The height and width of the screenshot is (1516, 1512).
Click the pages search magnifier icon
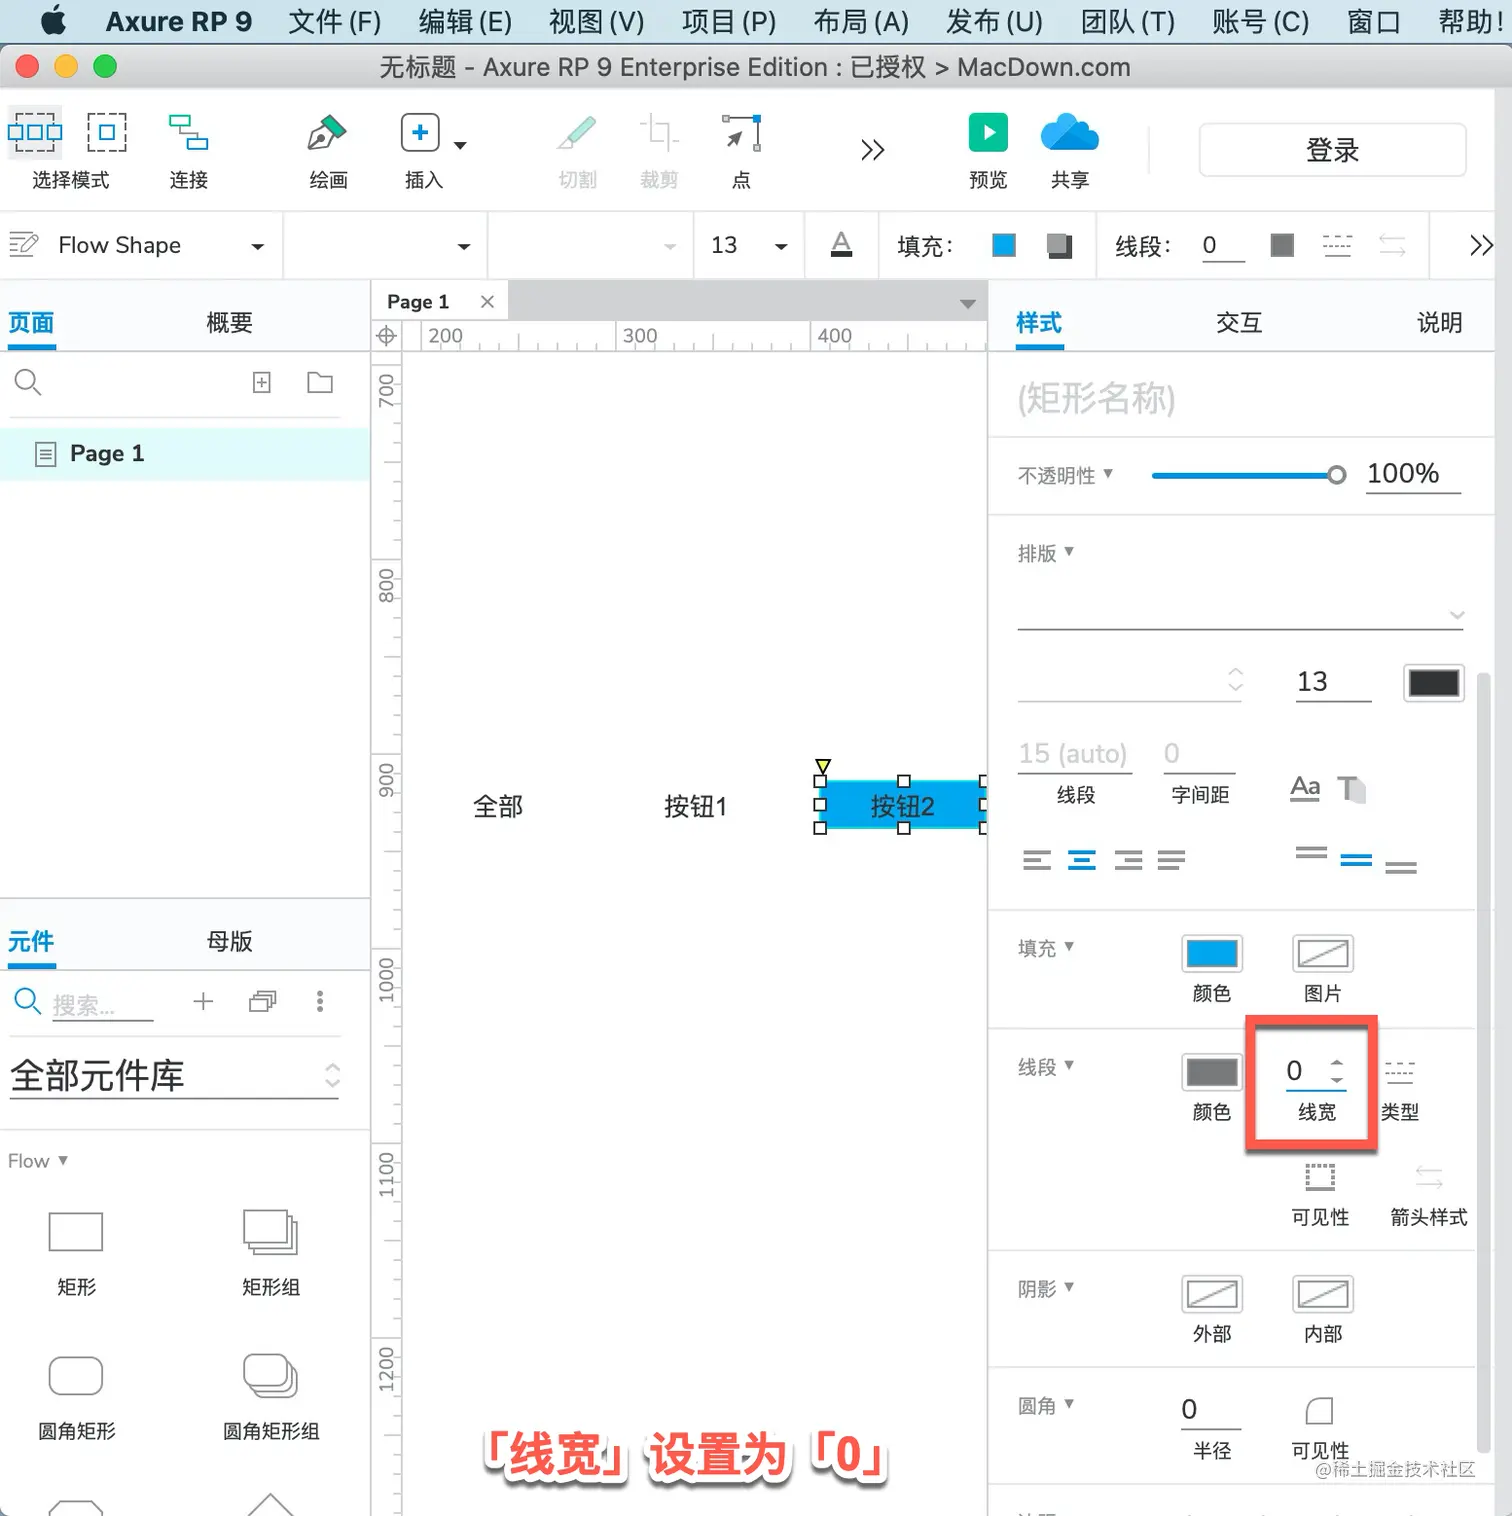pos(28,382)
